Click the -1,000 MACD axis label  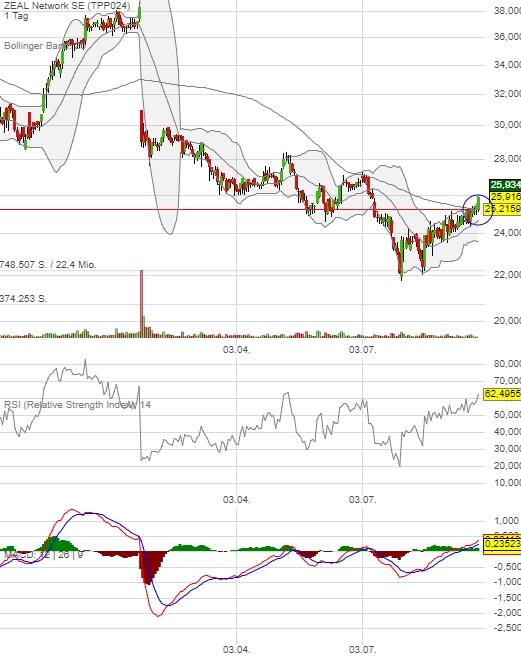507,582
